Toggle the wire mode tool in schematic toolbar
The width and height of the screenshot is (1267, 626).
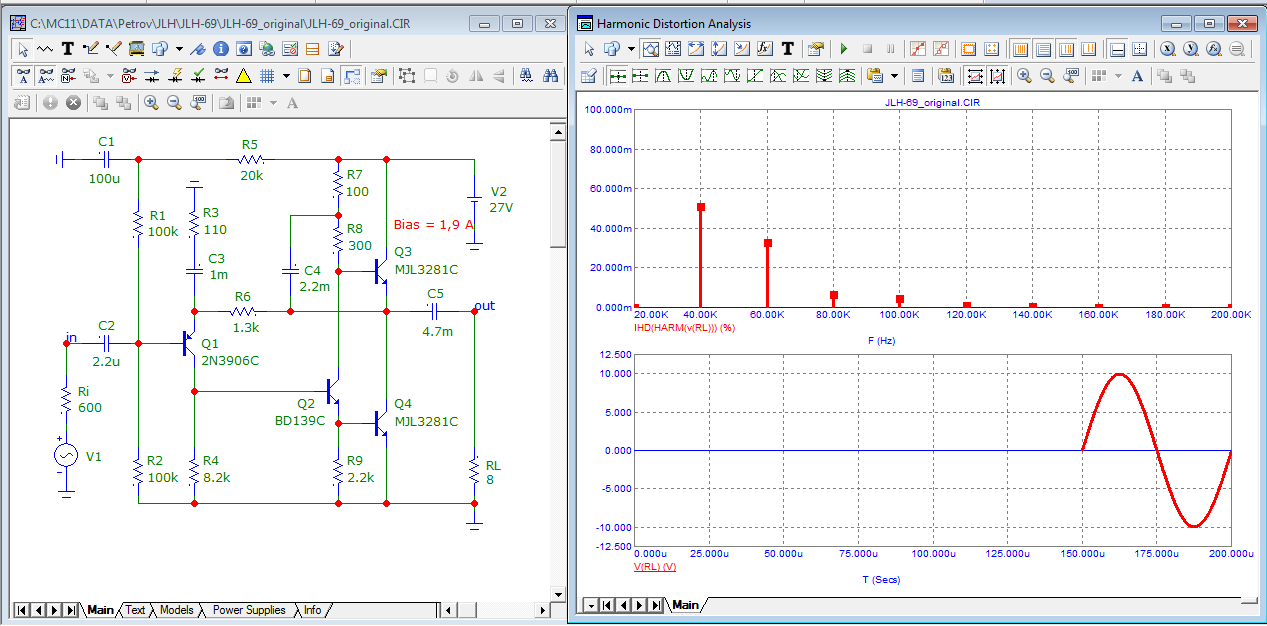tap(90, 48)
